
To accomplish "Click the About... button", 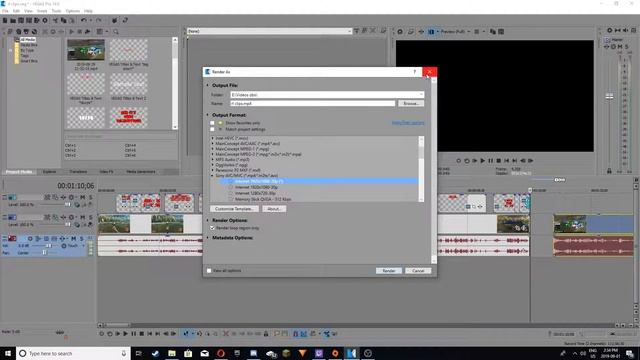I will 273,209.
